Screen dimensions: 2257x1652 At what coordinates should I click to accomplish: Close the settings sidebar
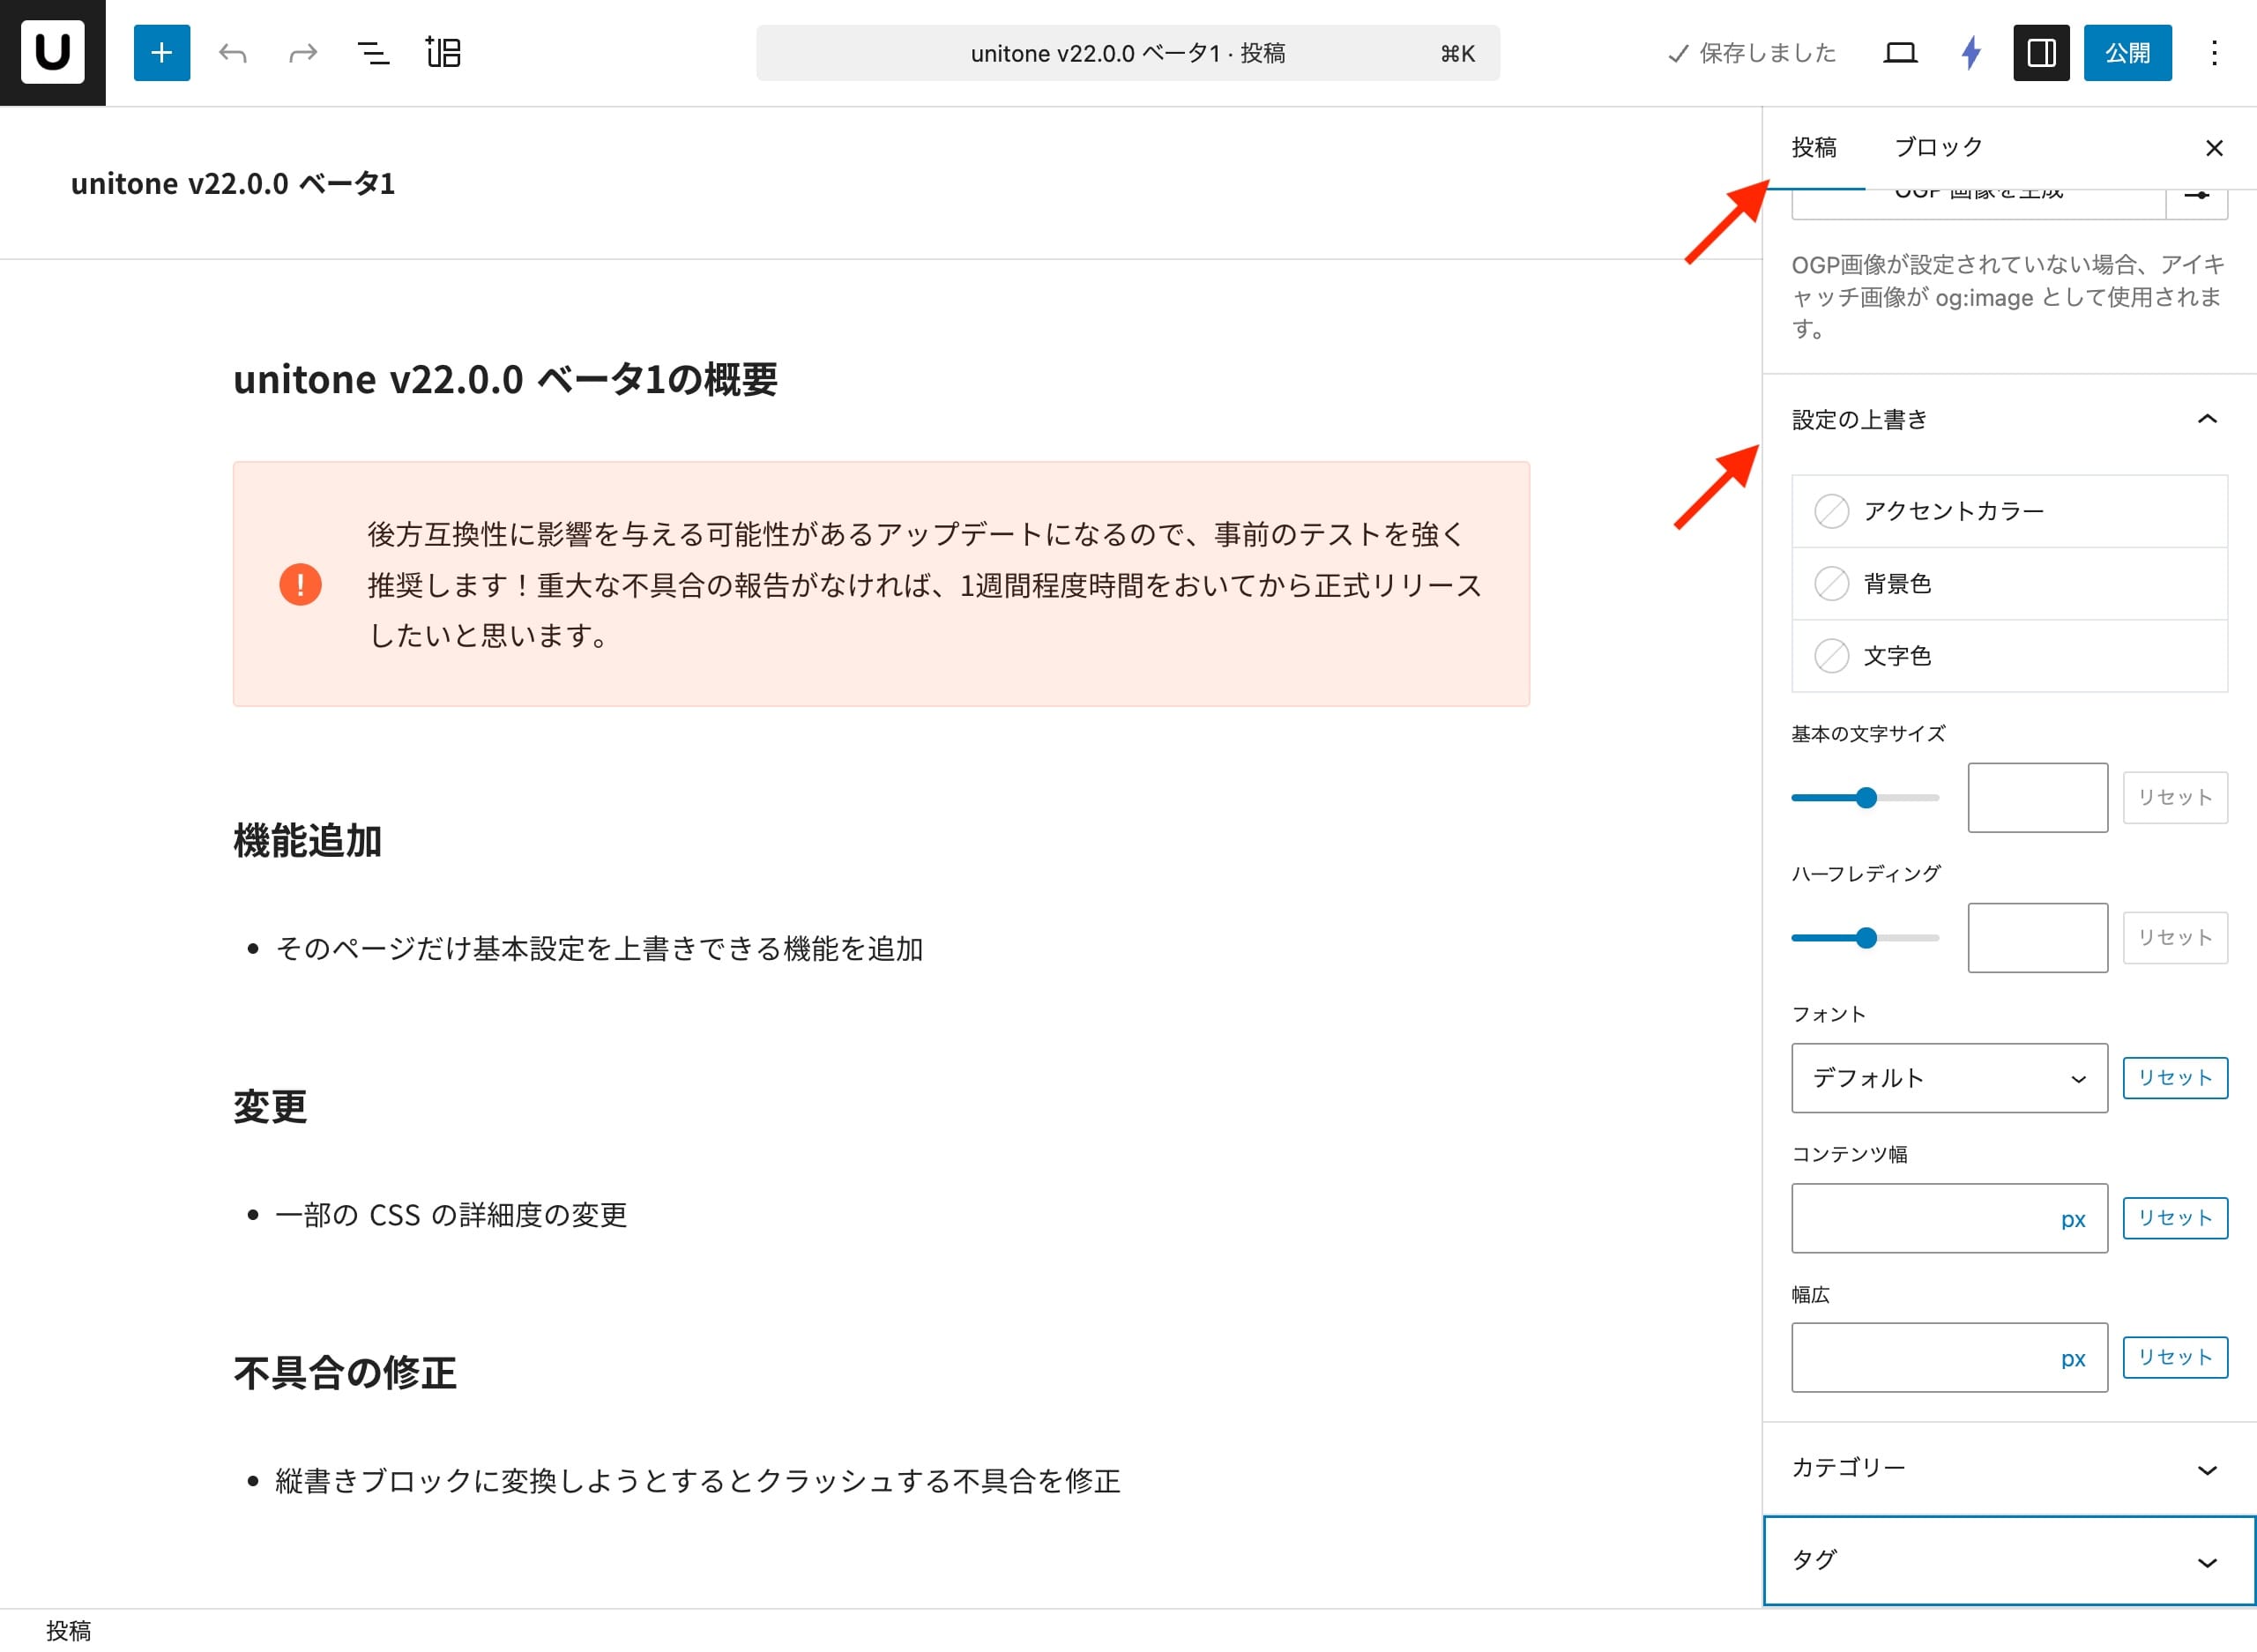coord(2214,148)
